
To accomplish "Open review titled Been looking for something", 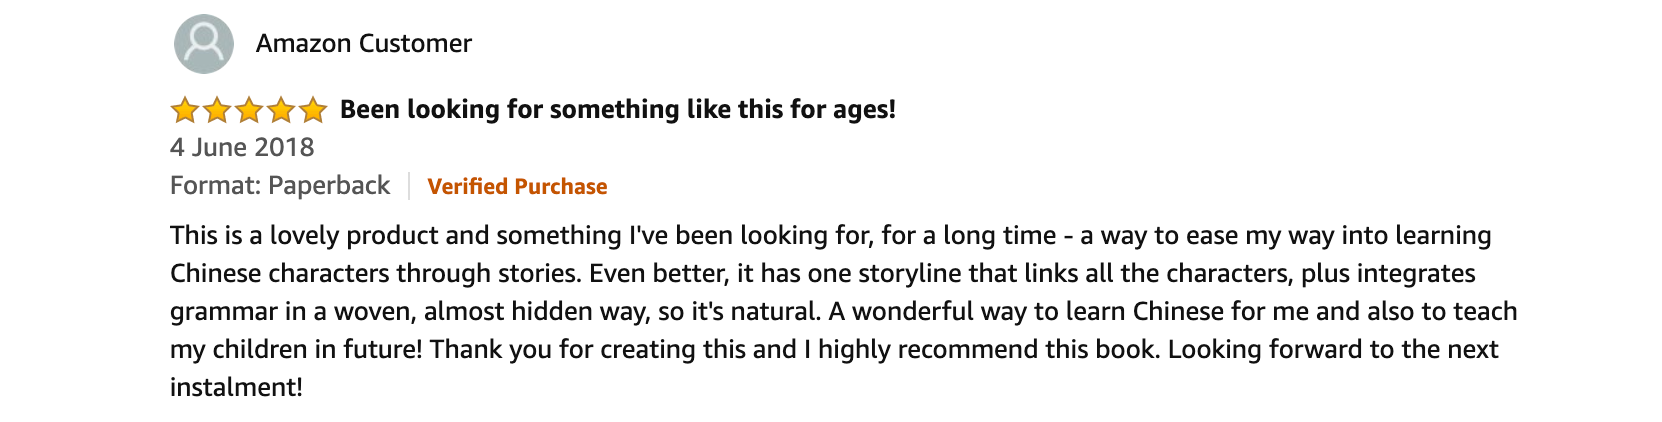I will pyautogui.click(x=618, y=110).
